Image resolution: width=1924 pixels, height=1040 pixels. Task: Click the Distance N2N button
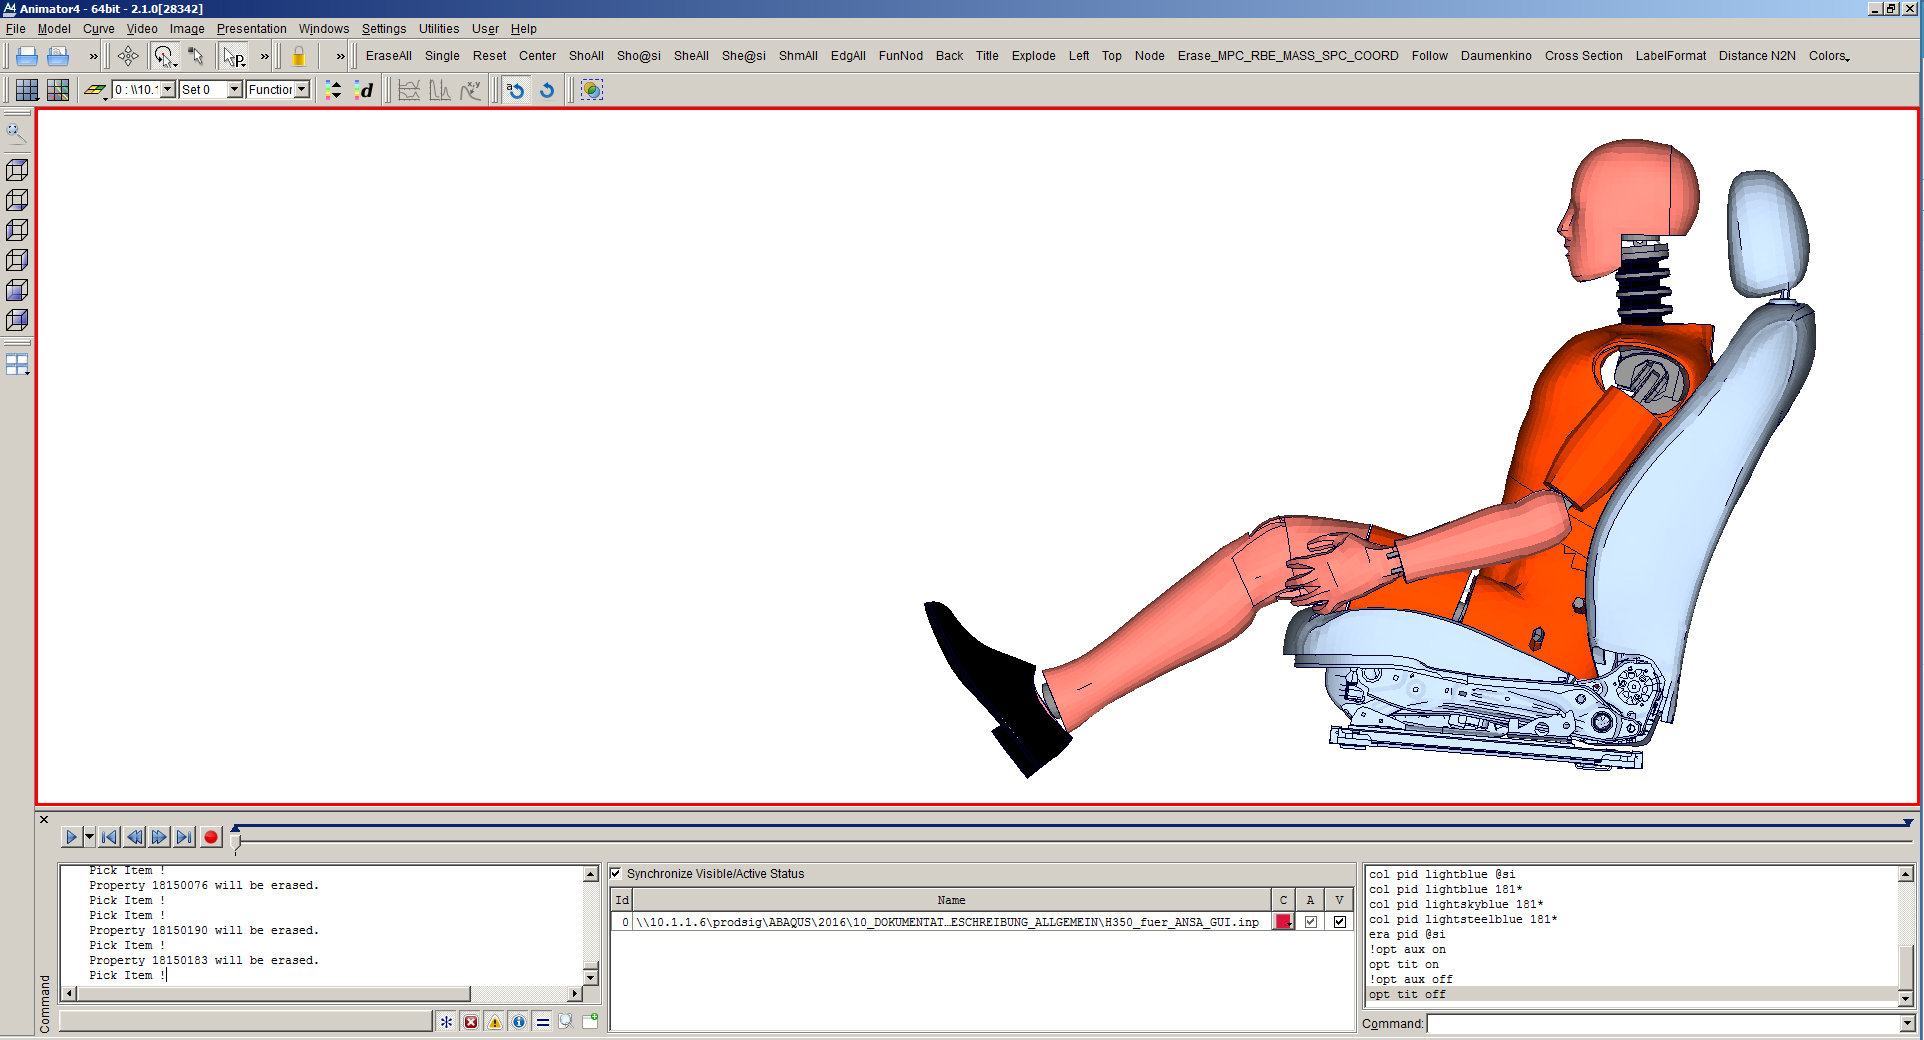(1757, 56)
